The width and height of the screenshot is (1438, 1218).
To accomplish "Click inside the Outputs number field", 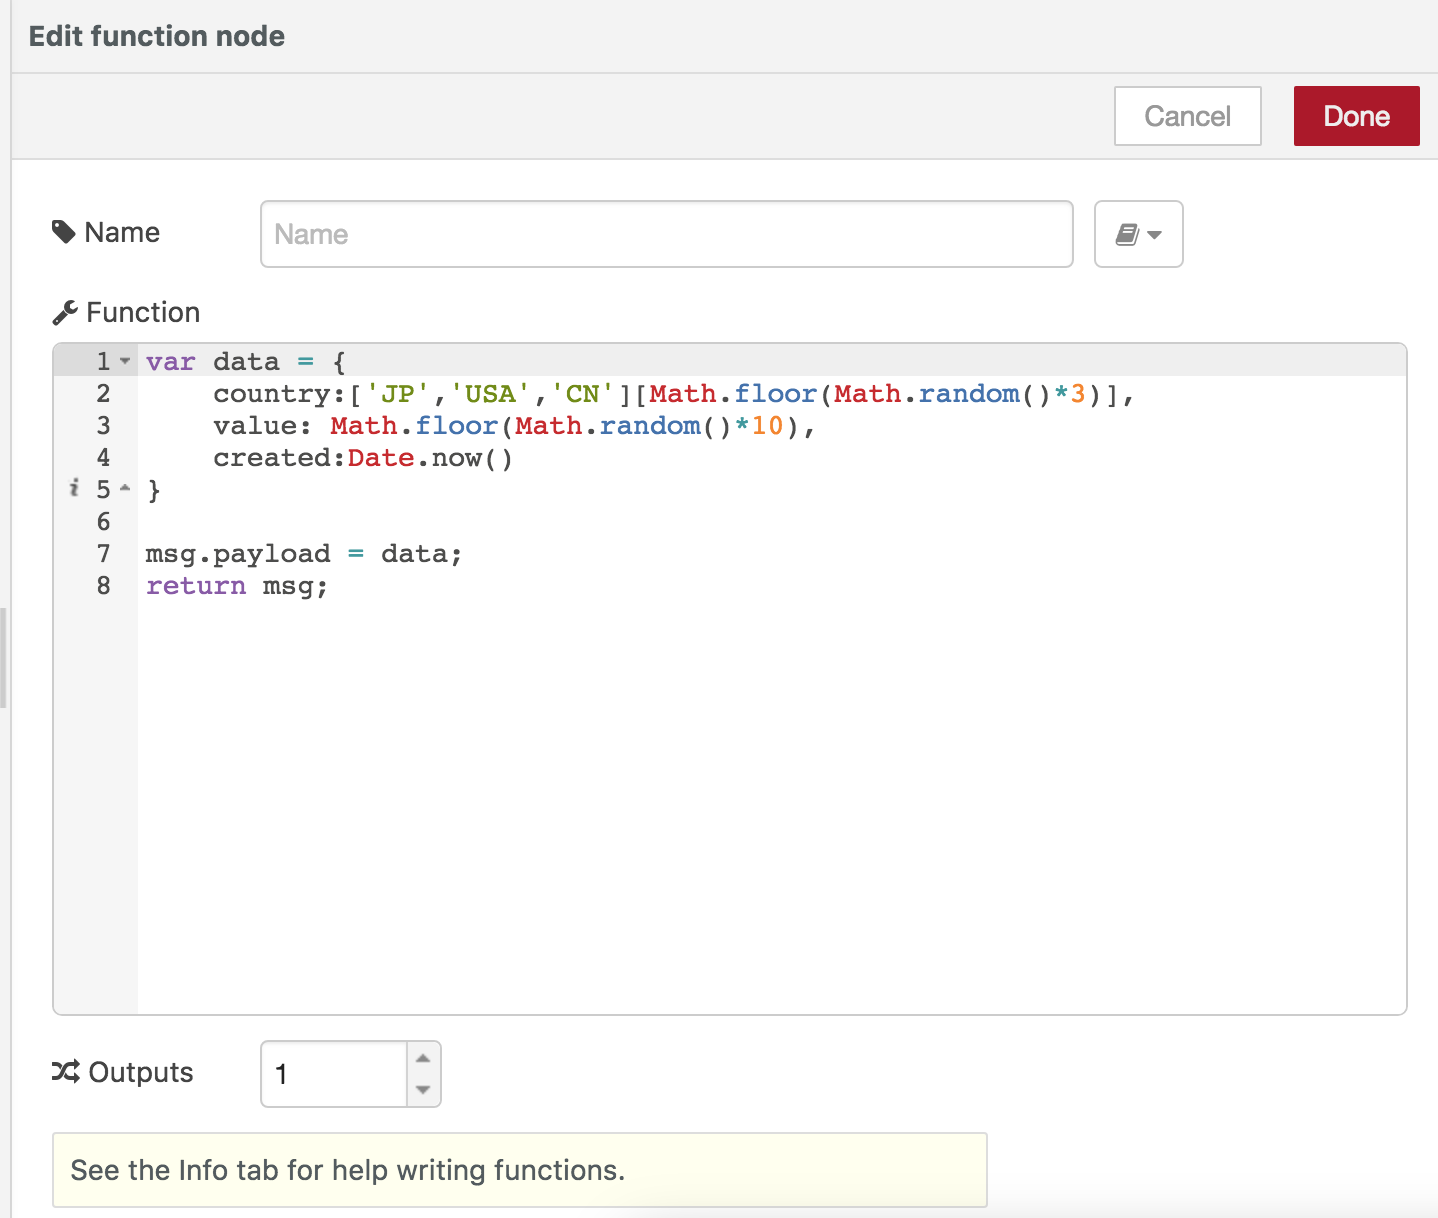I will [x=333, y=1074].
